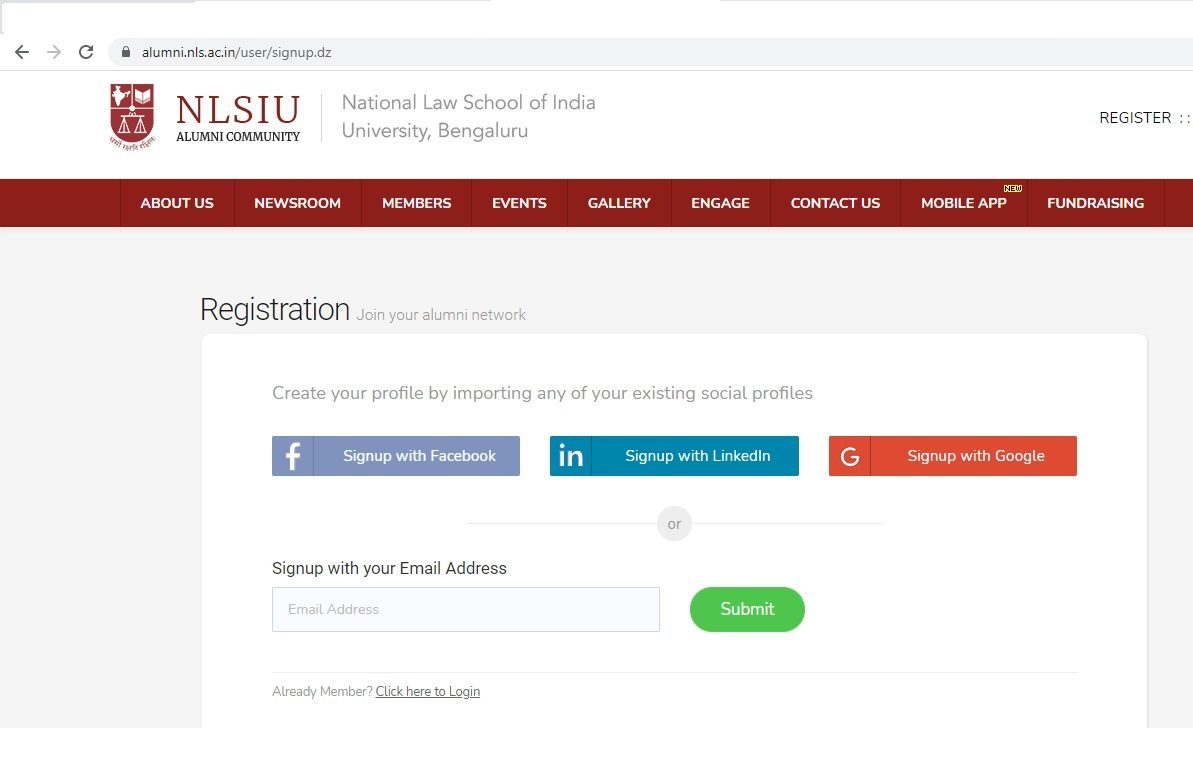
Task: Open the Mobile App menu item
Action: click(963, 203)
